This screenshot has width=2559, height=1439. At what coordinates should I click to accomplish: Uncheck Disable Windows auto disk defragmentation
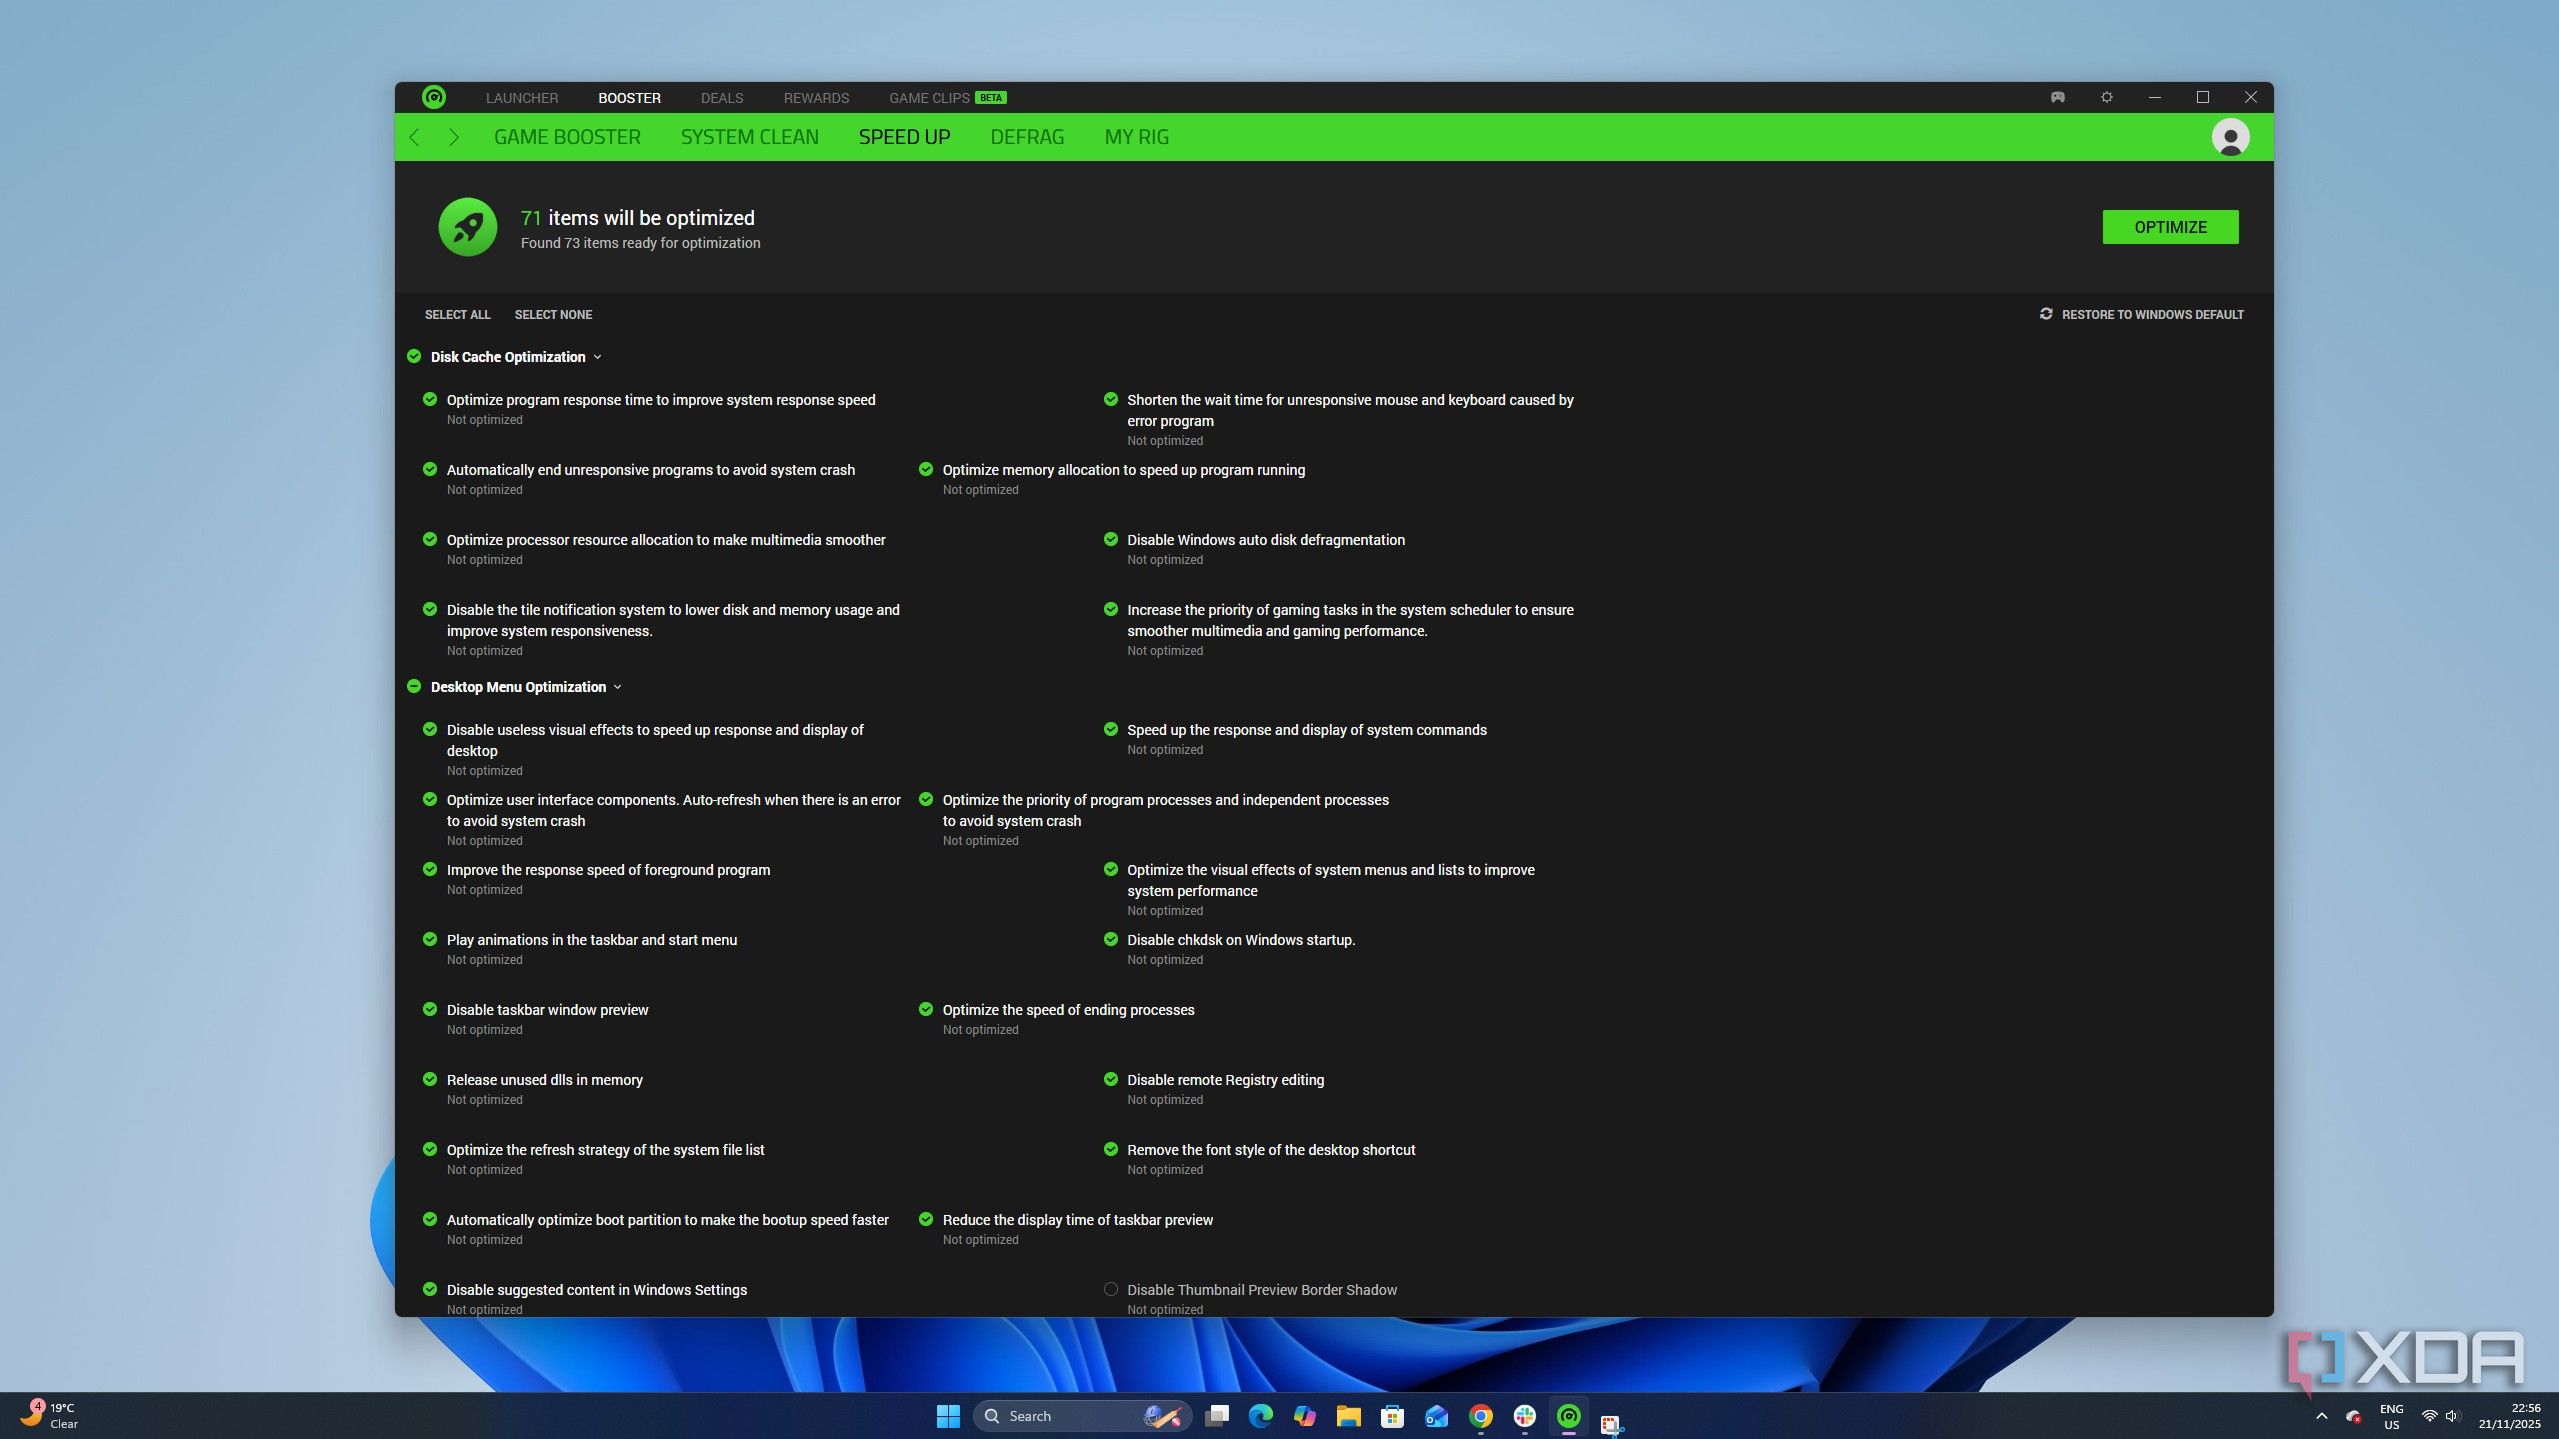click(1110, 539)
